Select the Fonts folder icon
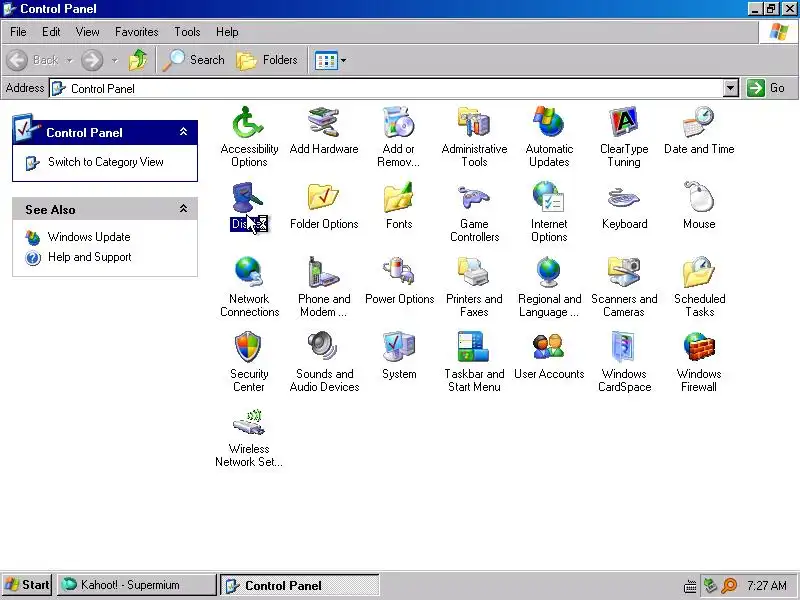Screen dimensions: 800x600 click(x=398, y=198)
